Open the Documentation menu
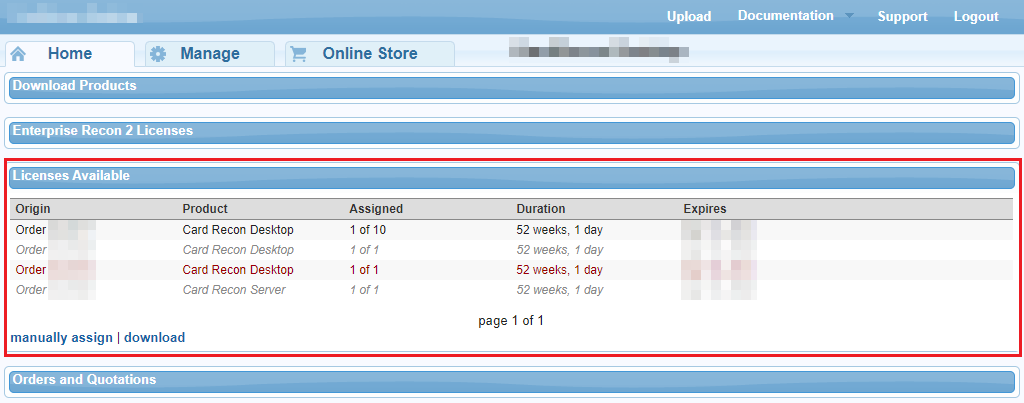 785,16
